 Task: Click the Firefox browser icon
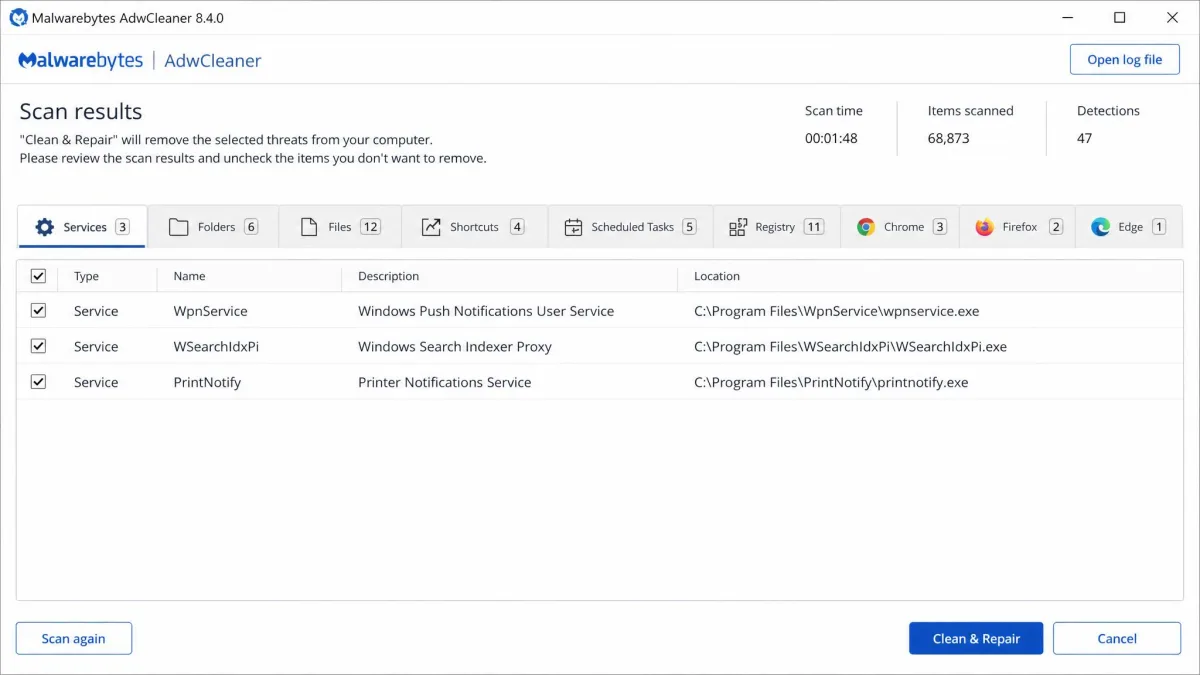(984, 227)
